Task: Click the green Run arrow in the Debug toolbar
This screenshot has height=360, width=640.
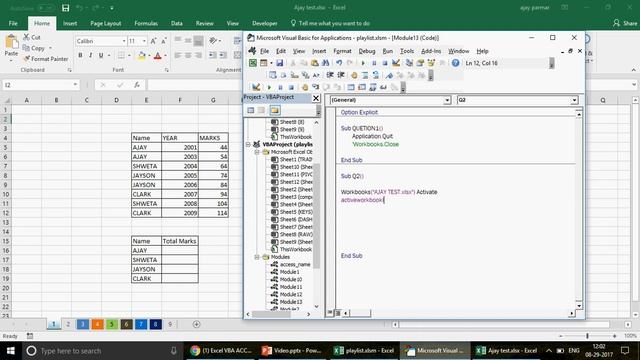Action: 269,87
